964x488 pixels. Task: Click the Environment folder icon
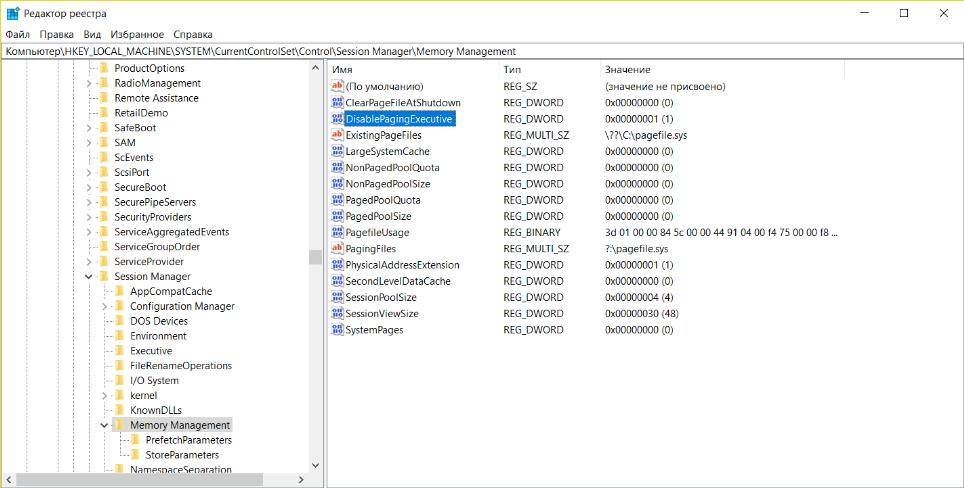[120, 336]
